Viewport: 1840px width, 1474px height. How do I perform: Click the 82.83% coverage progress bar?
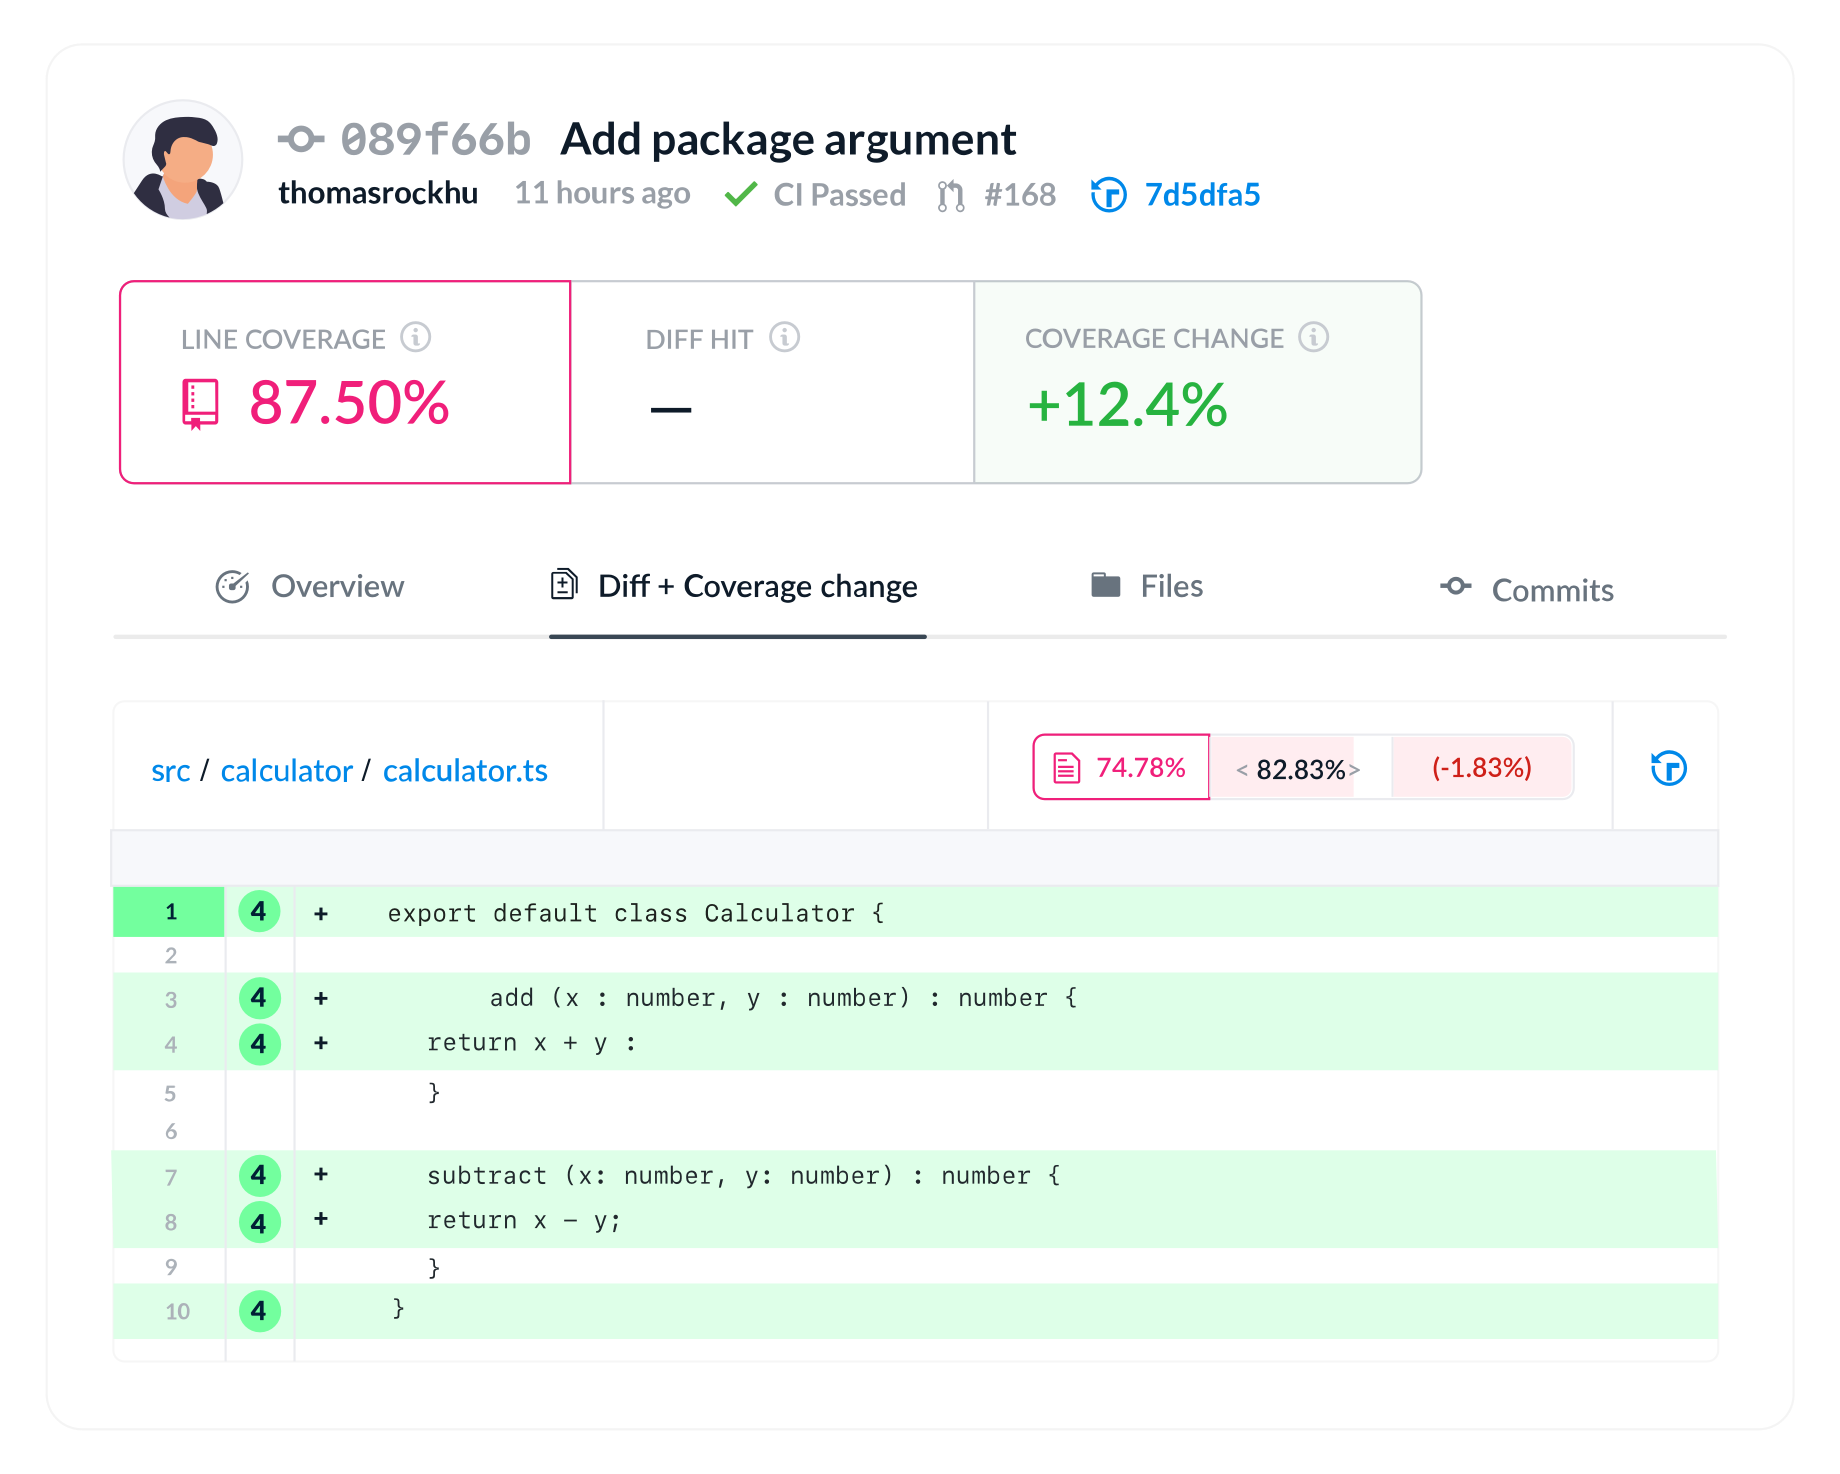[1297, 769]
